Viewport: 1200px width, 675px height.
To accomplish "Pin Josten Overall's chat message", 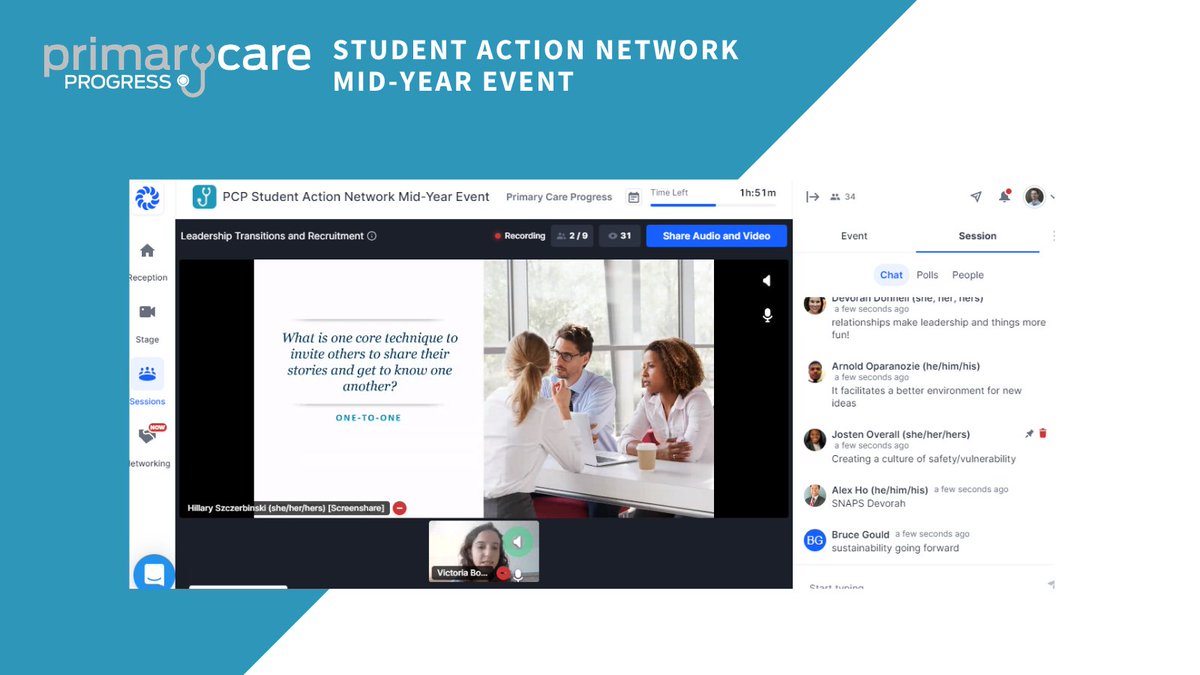I will [1029, 434].
